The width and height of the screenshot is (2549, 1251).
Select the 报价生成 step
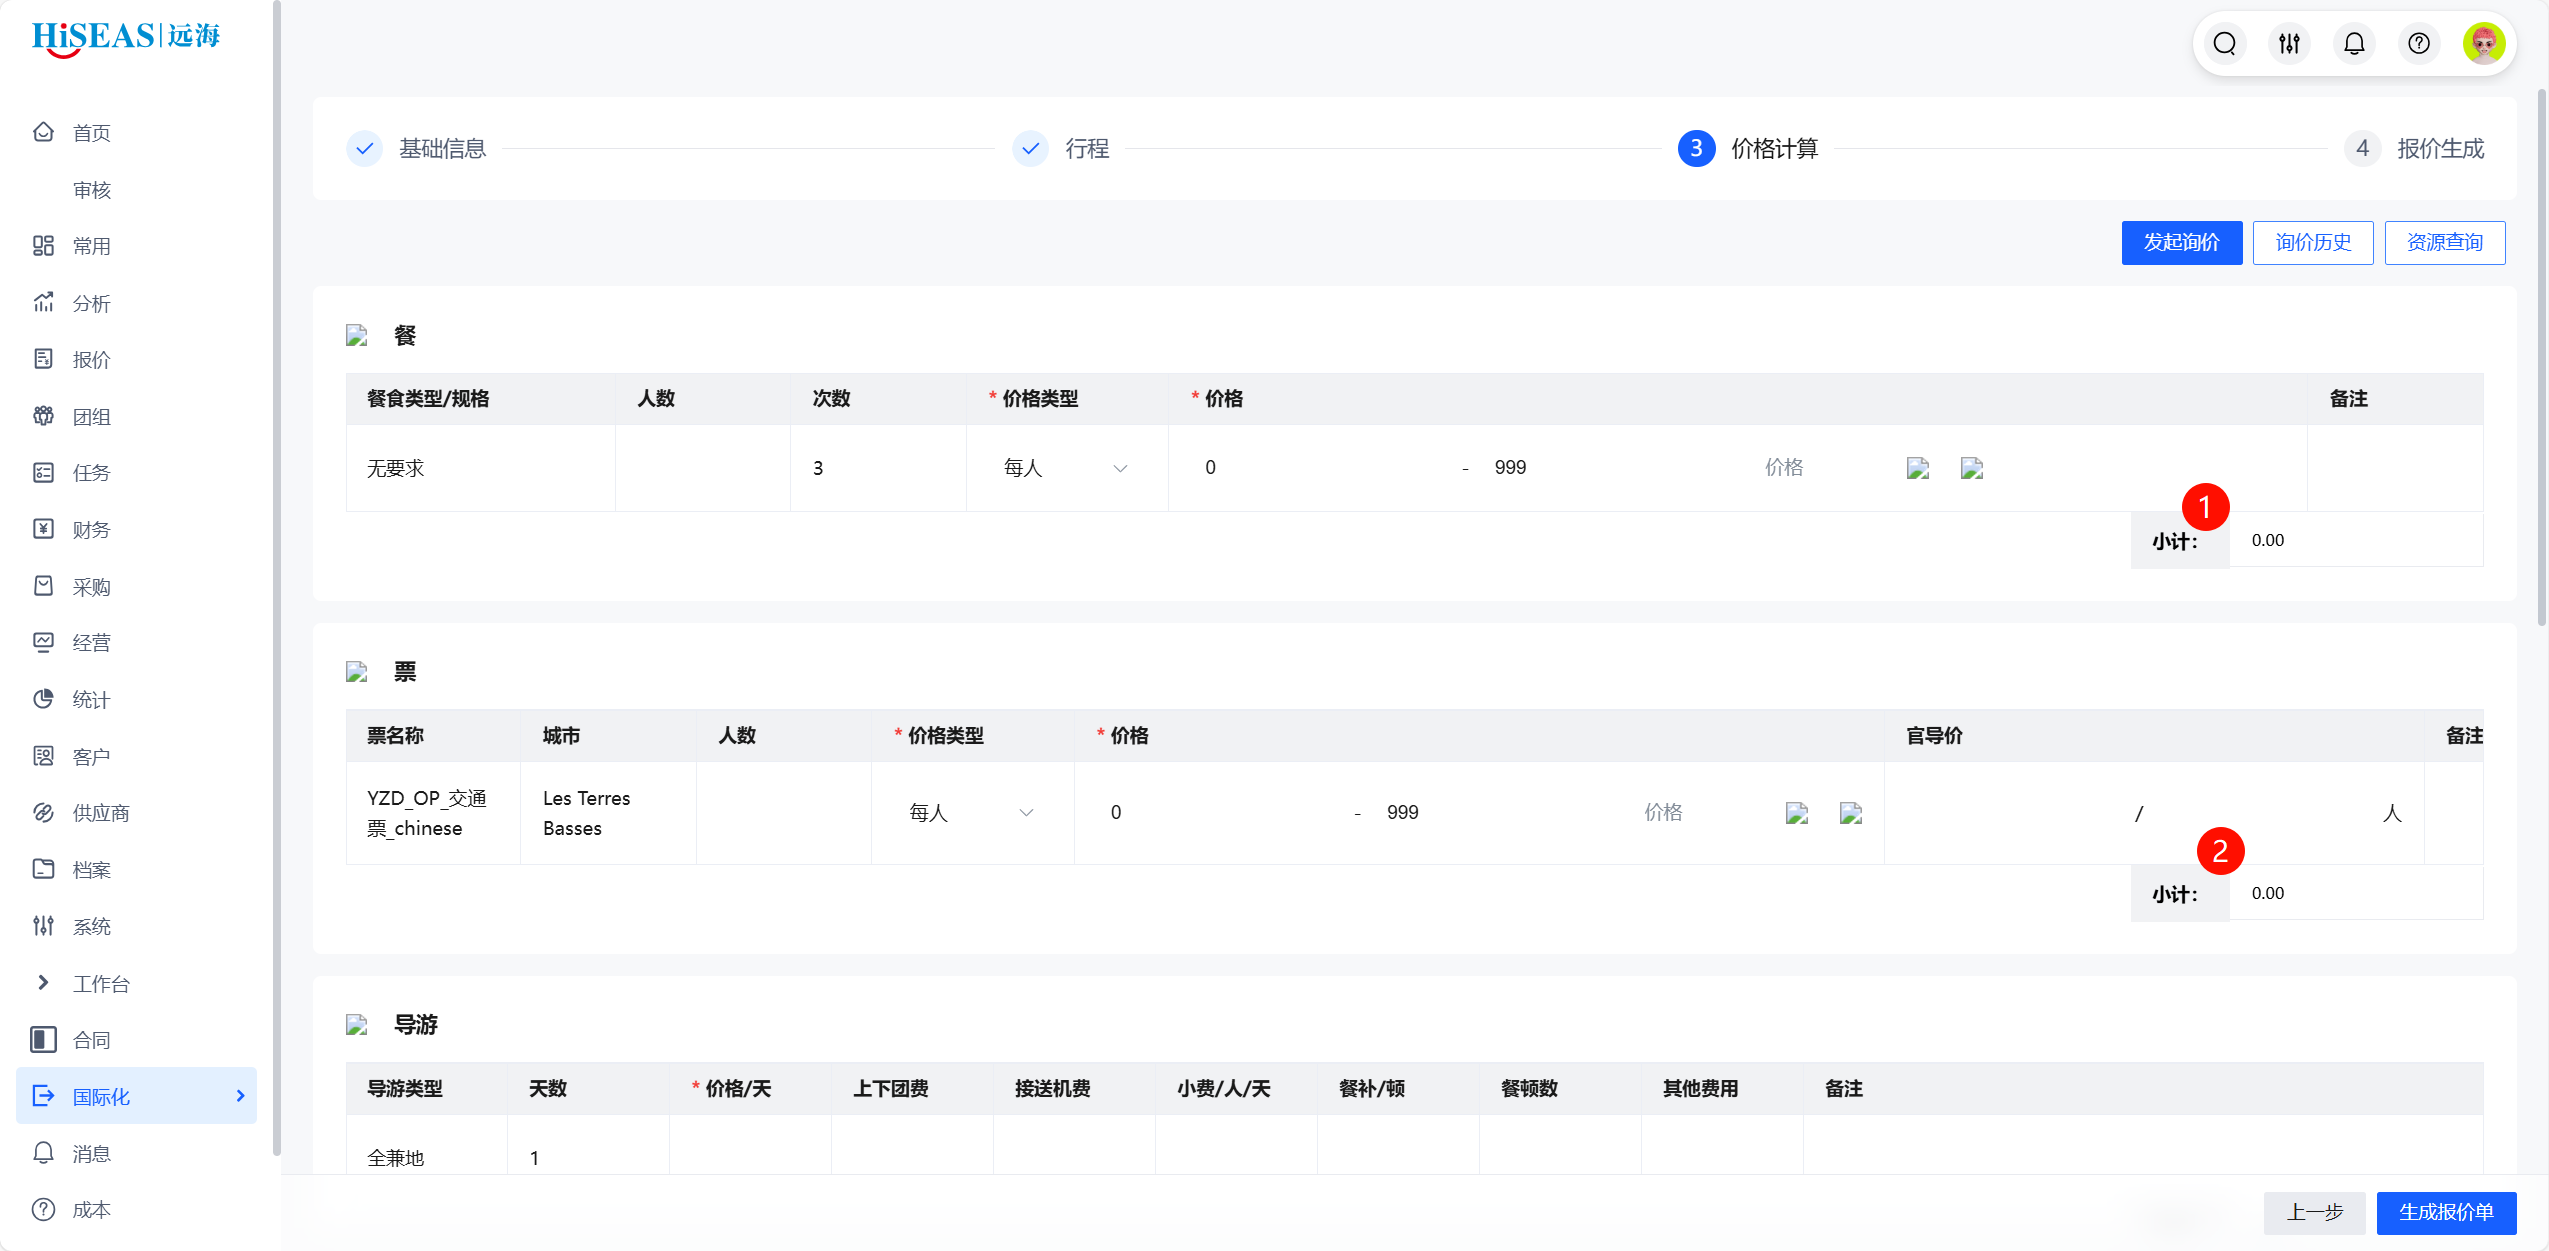(x=2414, y=149)
